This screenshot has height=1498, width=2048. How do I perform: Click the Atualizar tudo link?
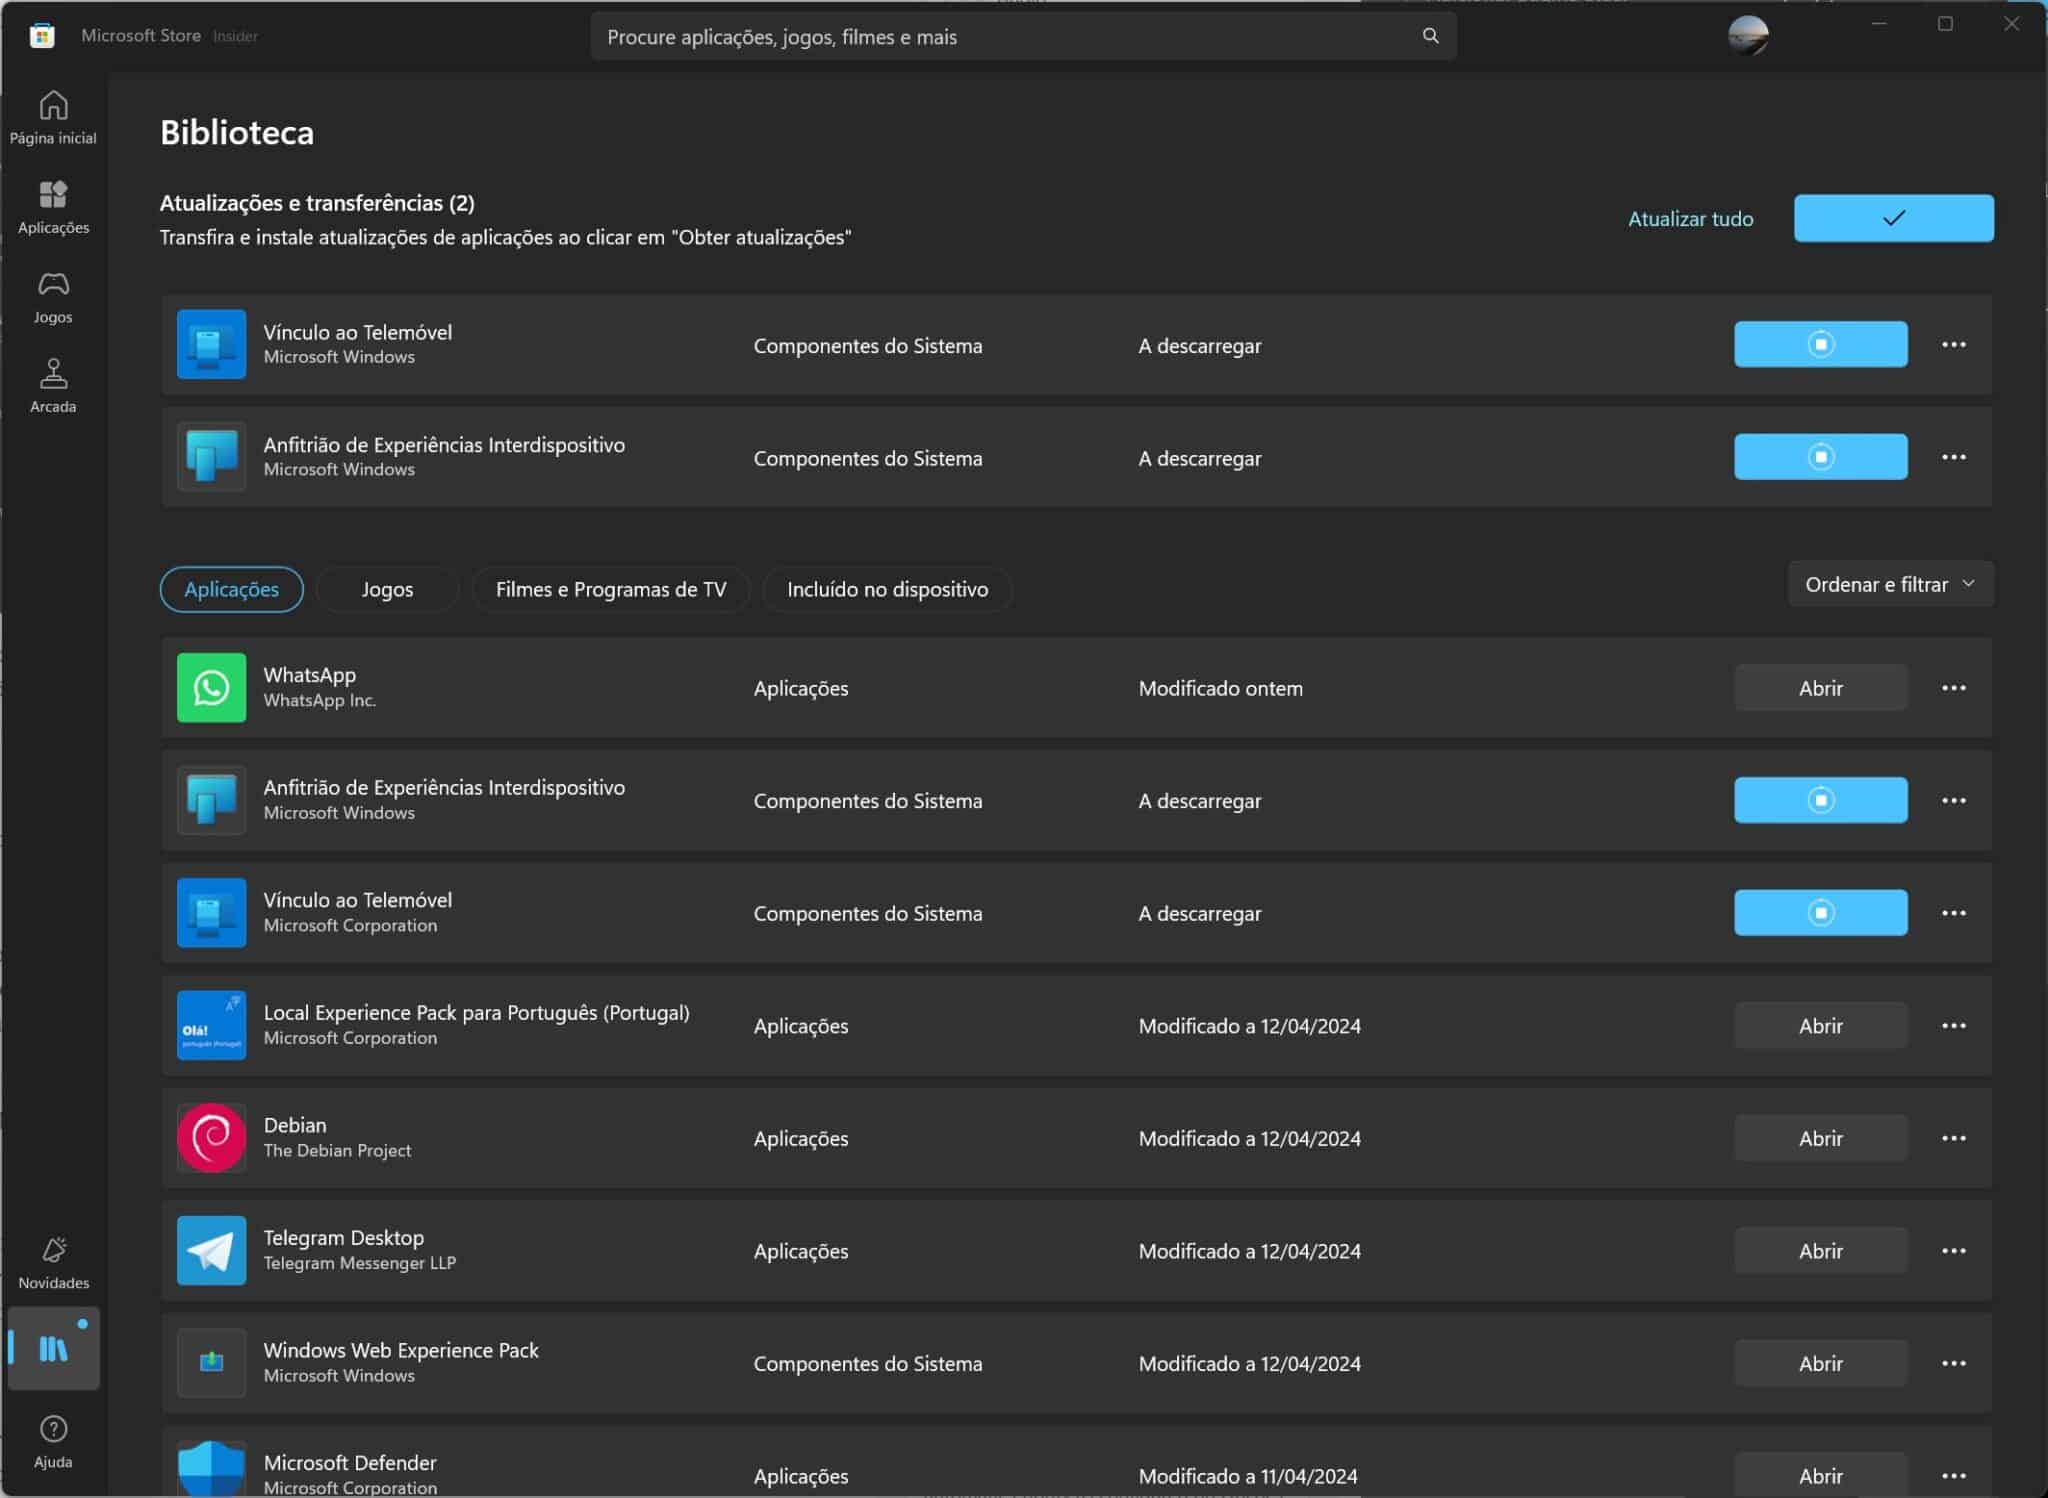tap(1690, 219)
